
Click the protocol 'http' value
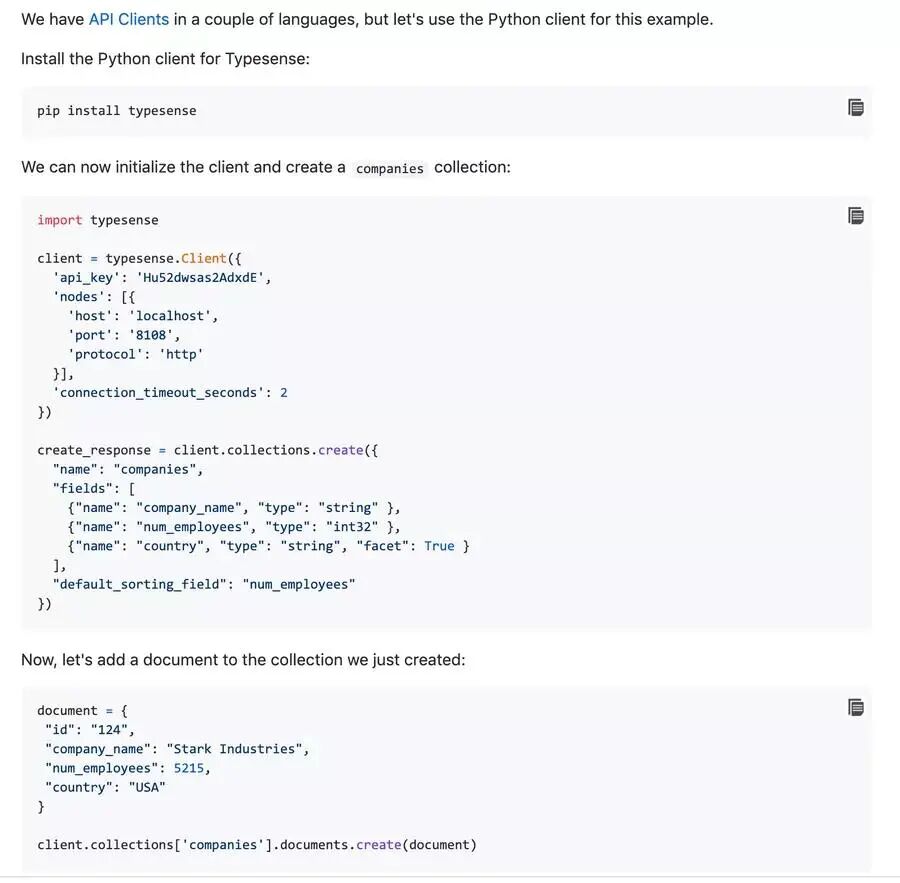[x=181, y=354]
